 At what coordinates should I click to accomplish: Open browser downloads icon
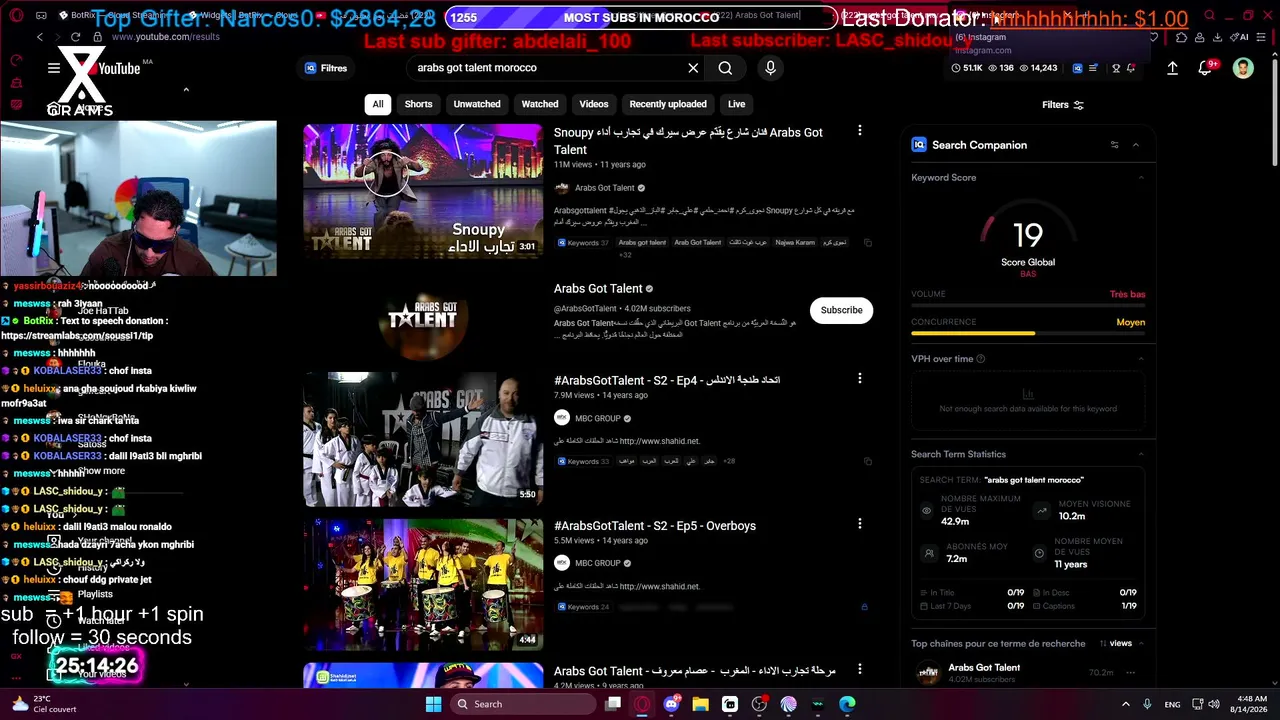coord(1217,37)
